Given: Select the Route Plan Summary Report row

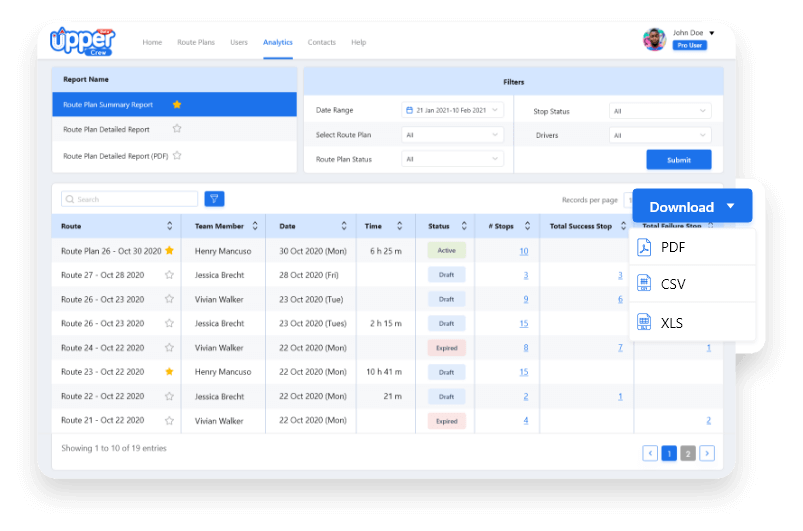Looking at the screenshot, I should coord(175,104).
